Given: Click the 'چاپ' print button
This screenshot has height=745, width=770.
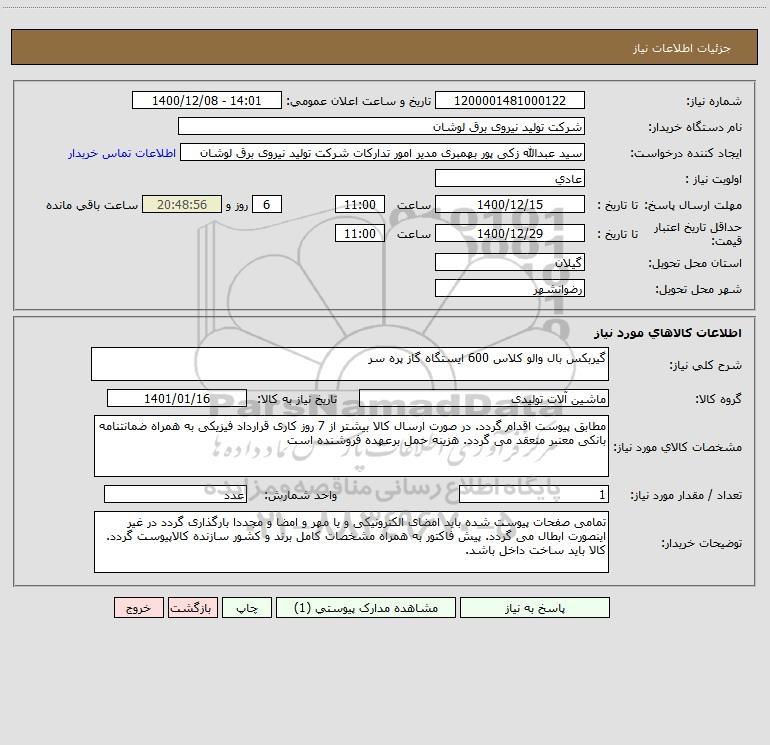Looking at the screenshot, I should [x=247, y=608].
